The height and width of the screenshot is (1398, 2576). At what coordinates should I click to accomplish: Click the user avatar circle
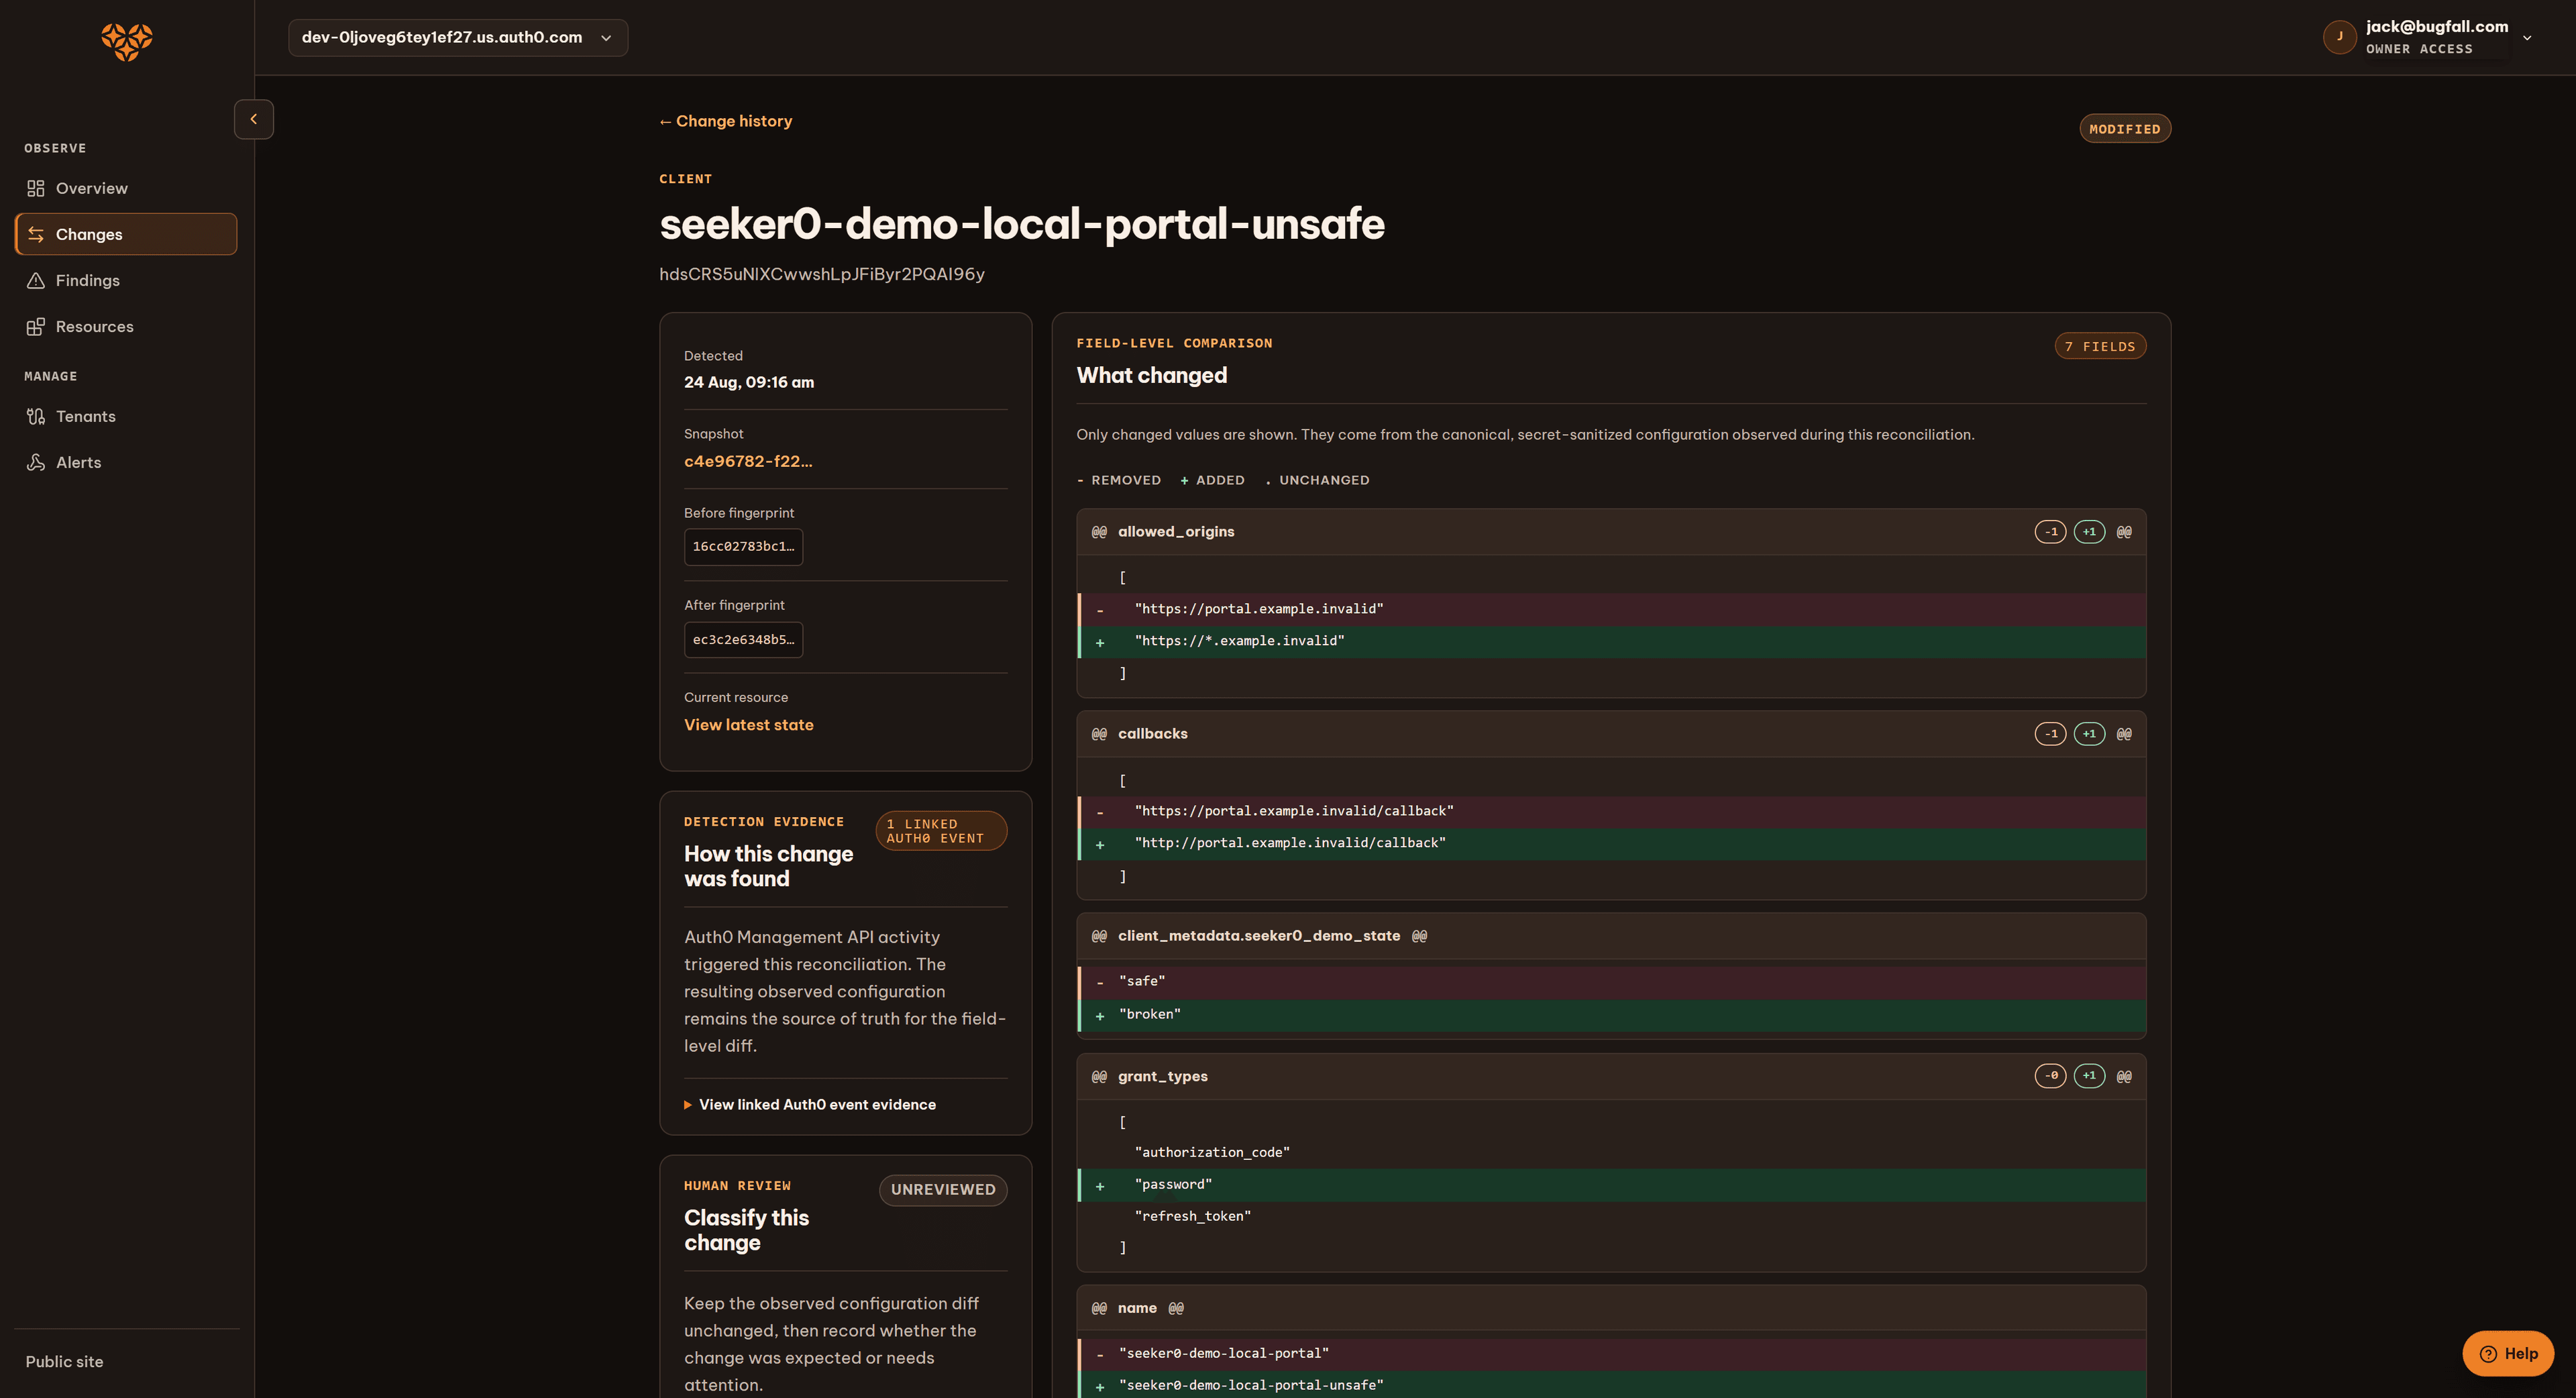tap(2339, 37)
